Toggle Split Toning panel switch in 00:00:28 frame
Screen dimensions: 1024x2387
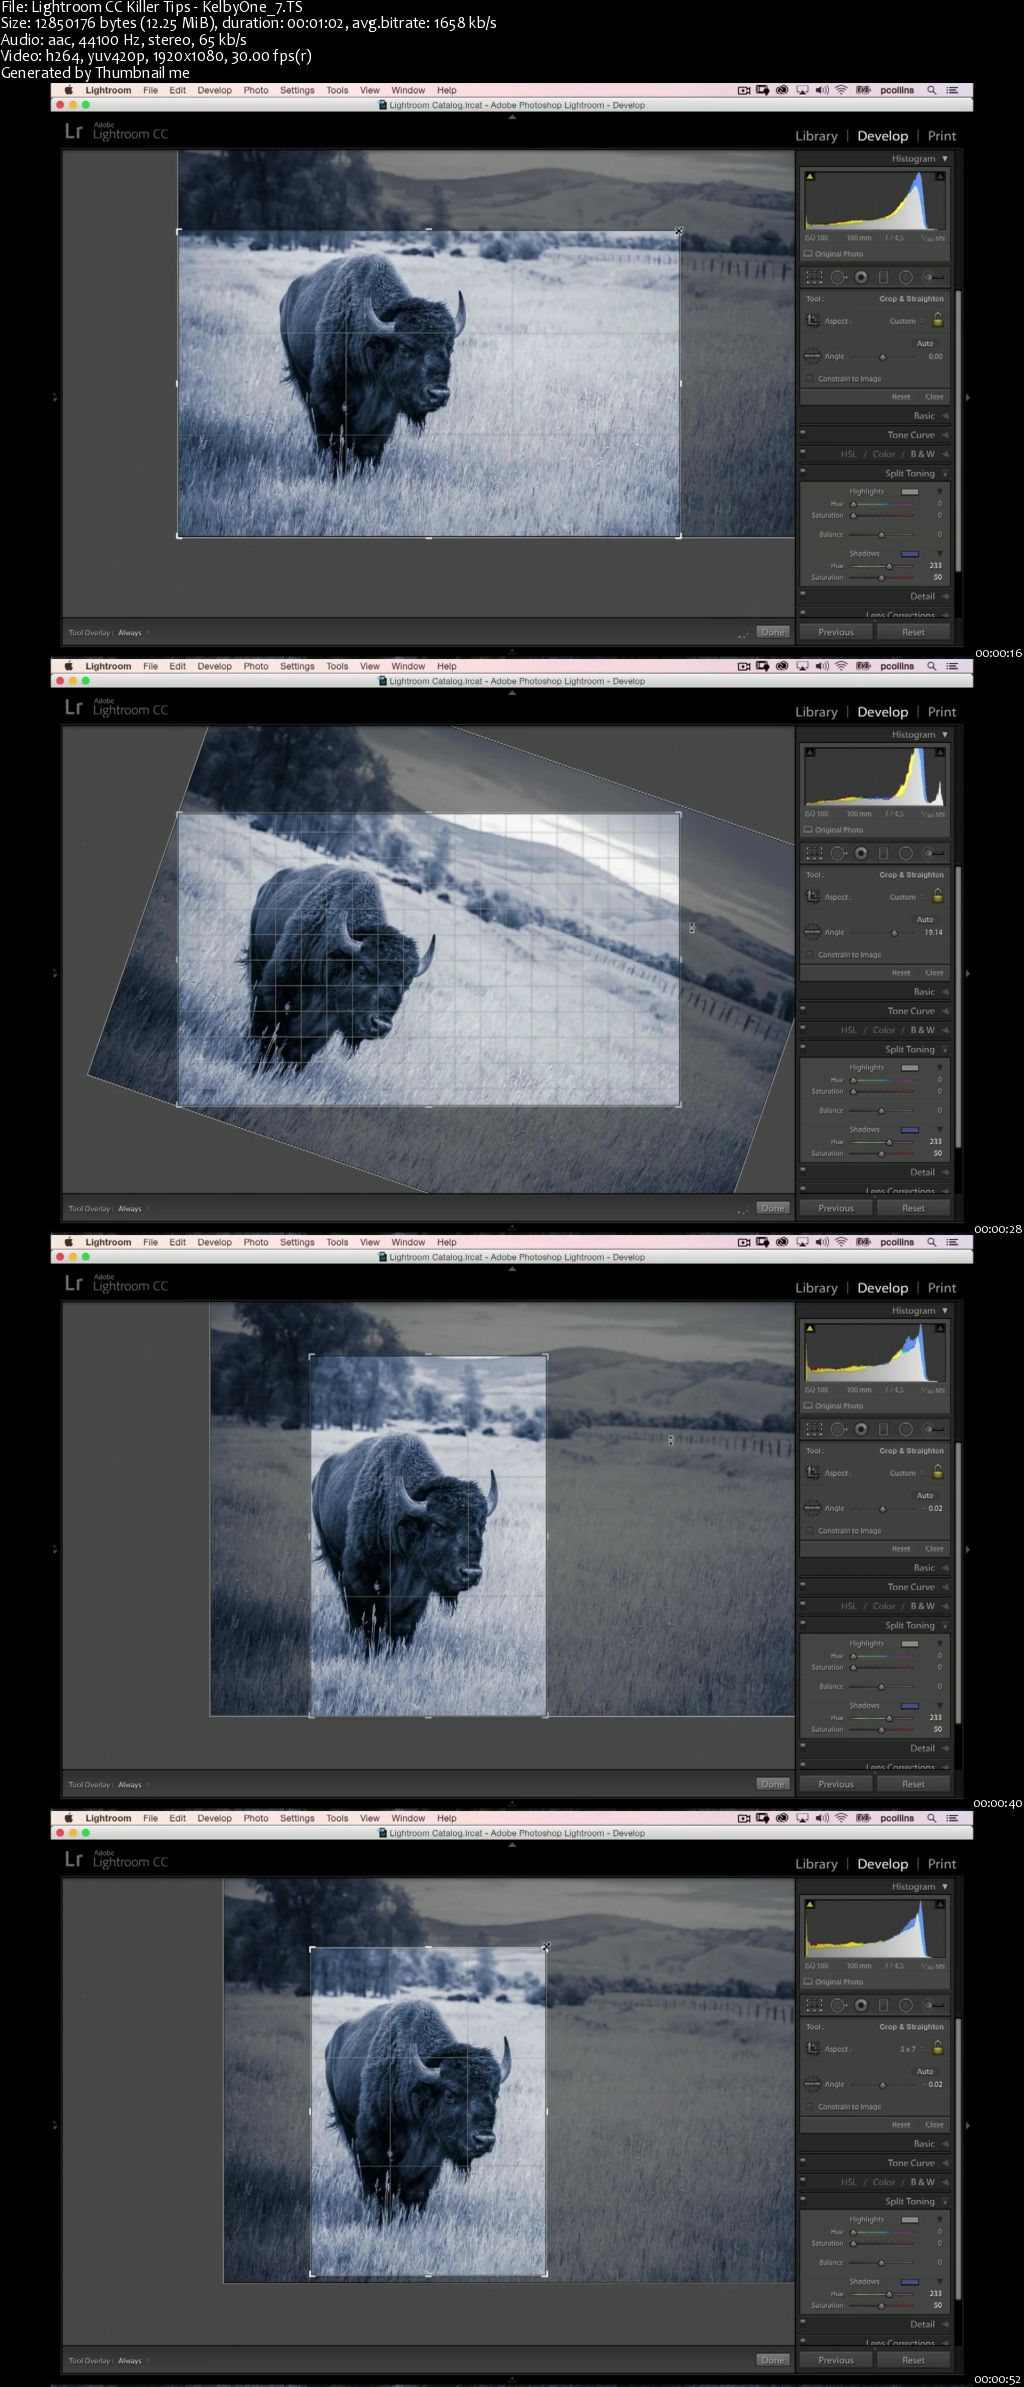pyautogui.click(x=803, y=1049)
